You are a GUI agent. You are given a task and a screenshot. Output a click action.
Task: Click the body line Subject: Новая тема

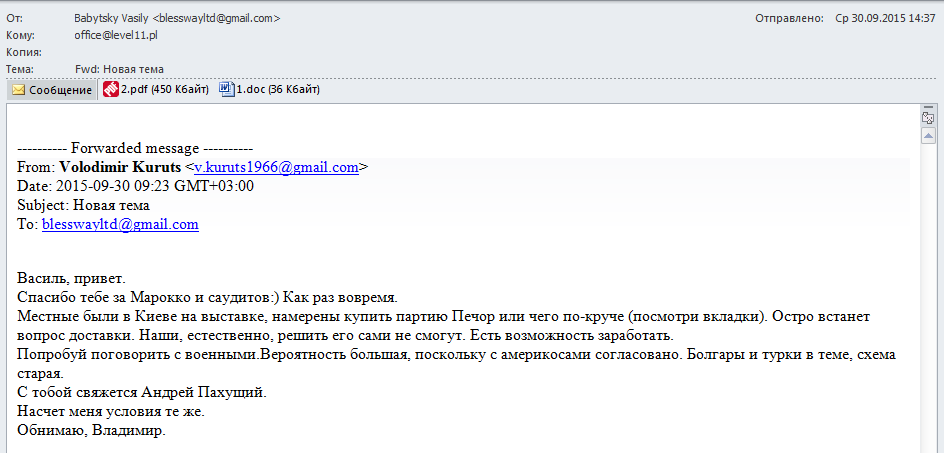(x=84, y=205)
